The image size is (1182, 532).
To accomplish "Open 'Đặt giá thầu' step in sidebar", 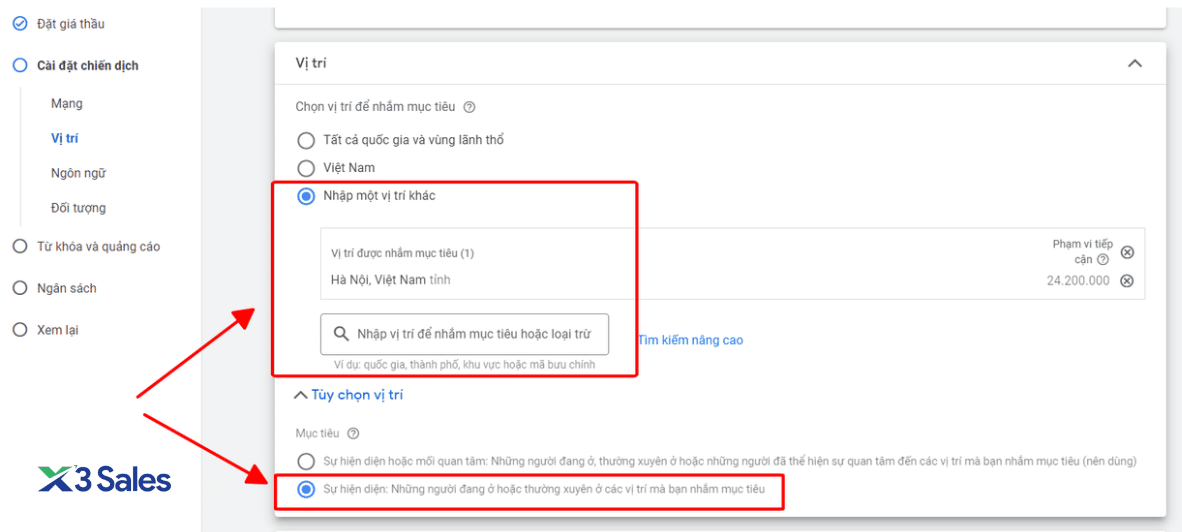I will (x=71, y=24).
